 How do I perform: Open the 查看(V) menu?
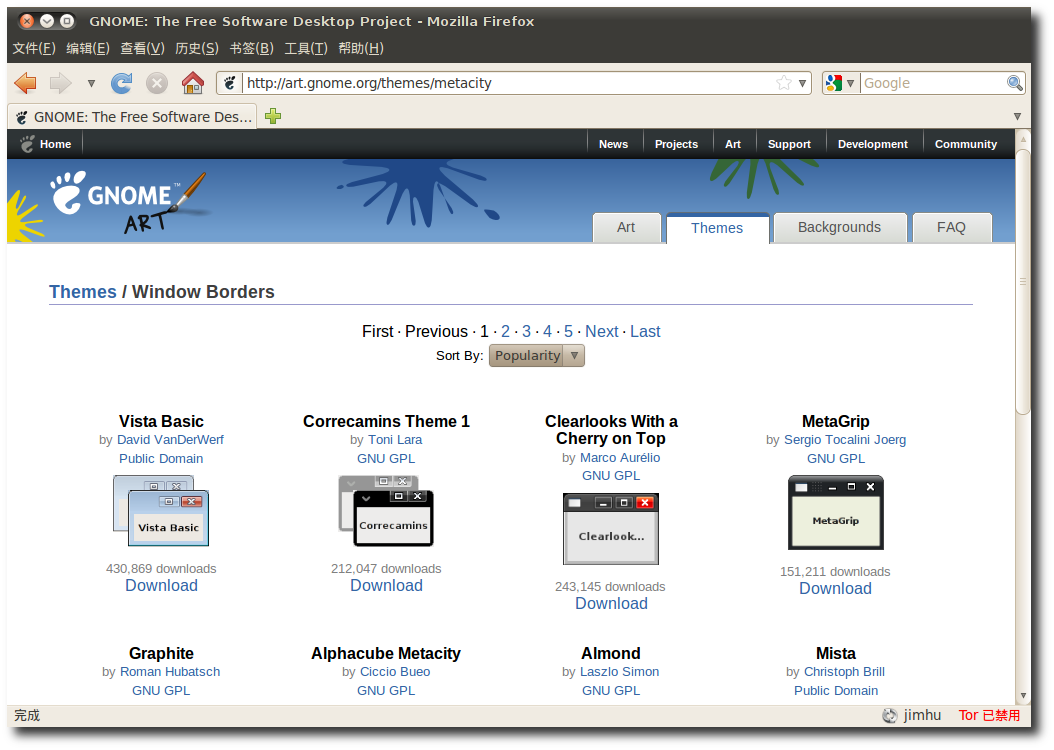pyautogui.click(x=143, y=48)
